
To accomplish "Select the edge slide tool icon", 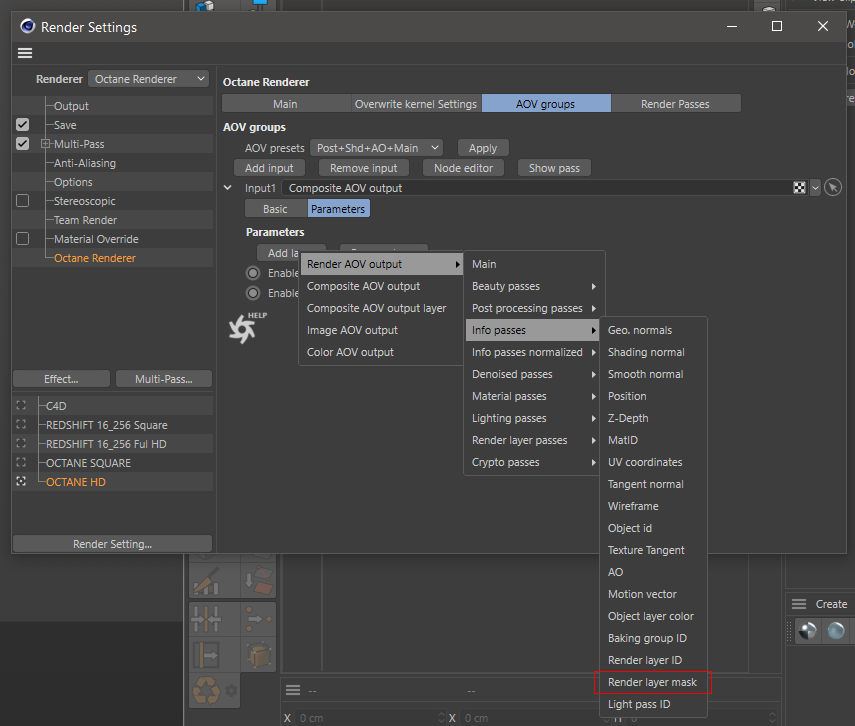I will tap(207, 655).
